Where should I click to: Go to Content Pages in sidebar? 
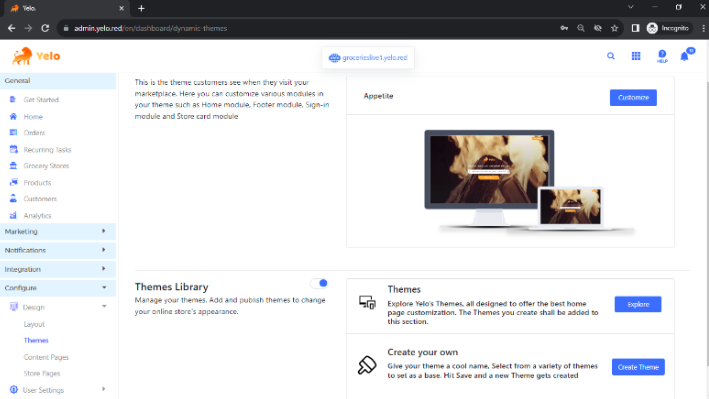click(46, 357)
